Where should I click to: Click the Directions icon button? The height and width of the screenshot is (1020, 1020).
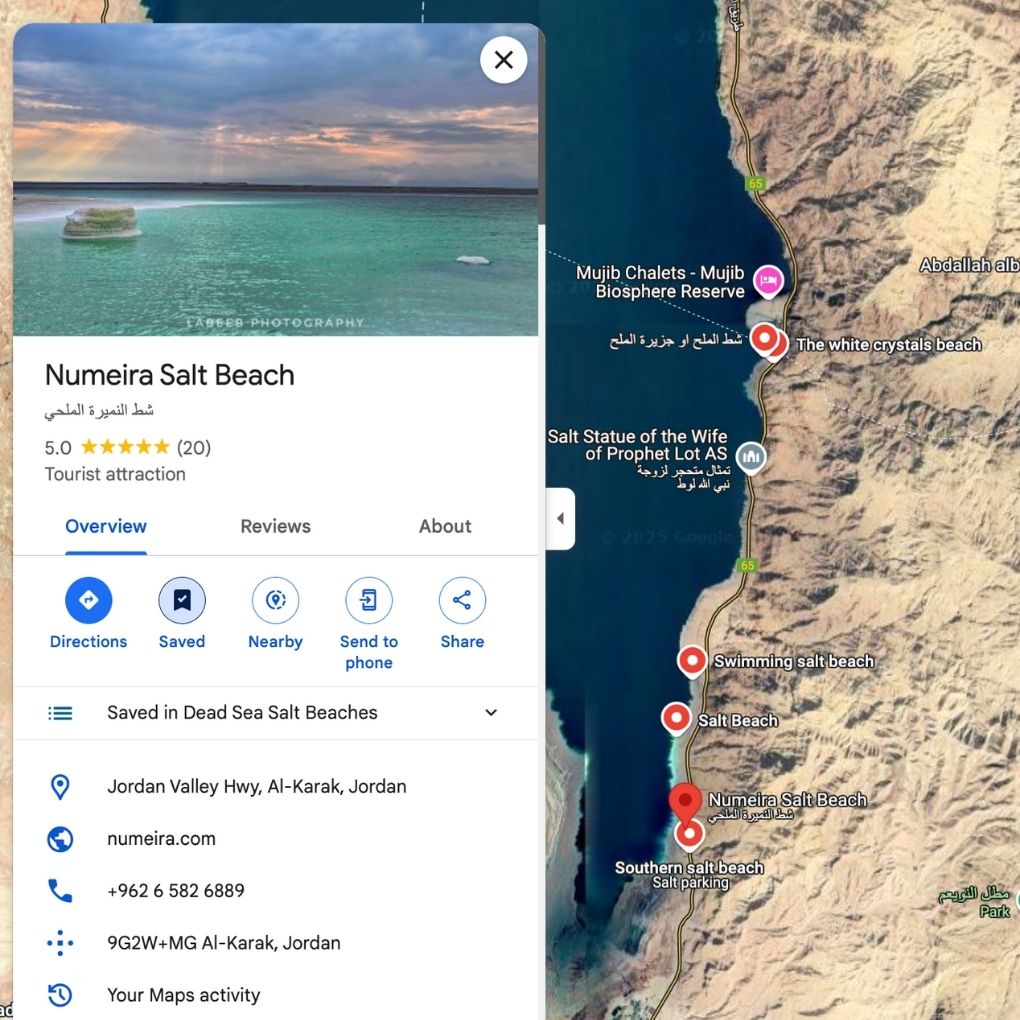88,600
